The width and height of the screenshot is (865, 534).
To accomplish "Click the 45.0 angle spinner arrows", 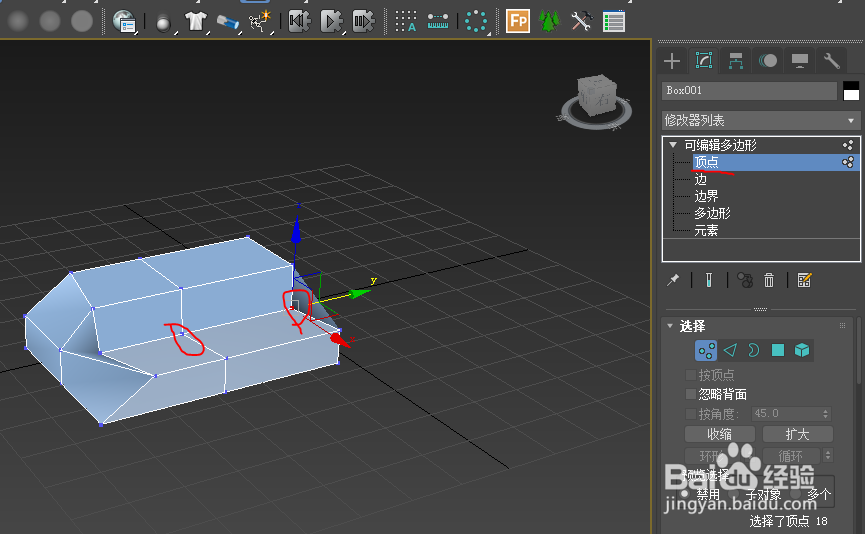I will coord(826,414).
